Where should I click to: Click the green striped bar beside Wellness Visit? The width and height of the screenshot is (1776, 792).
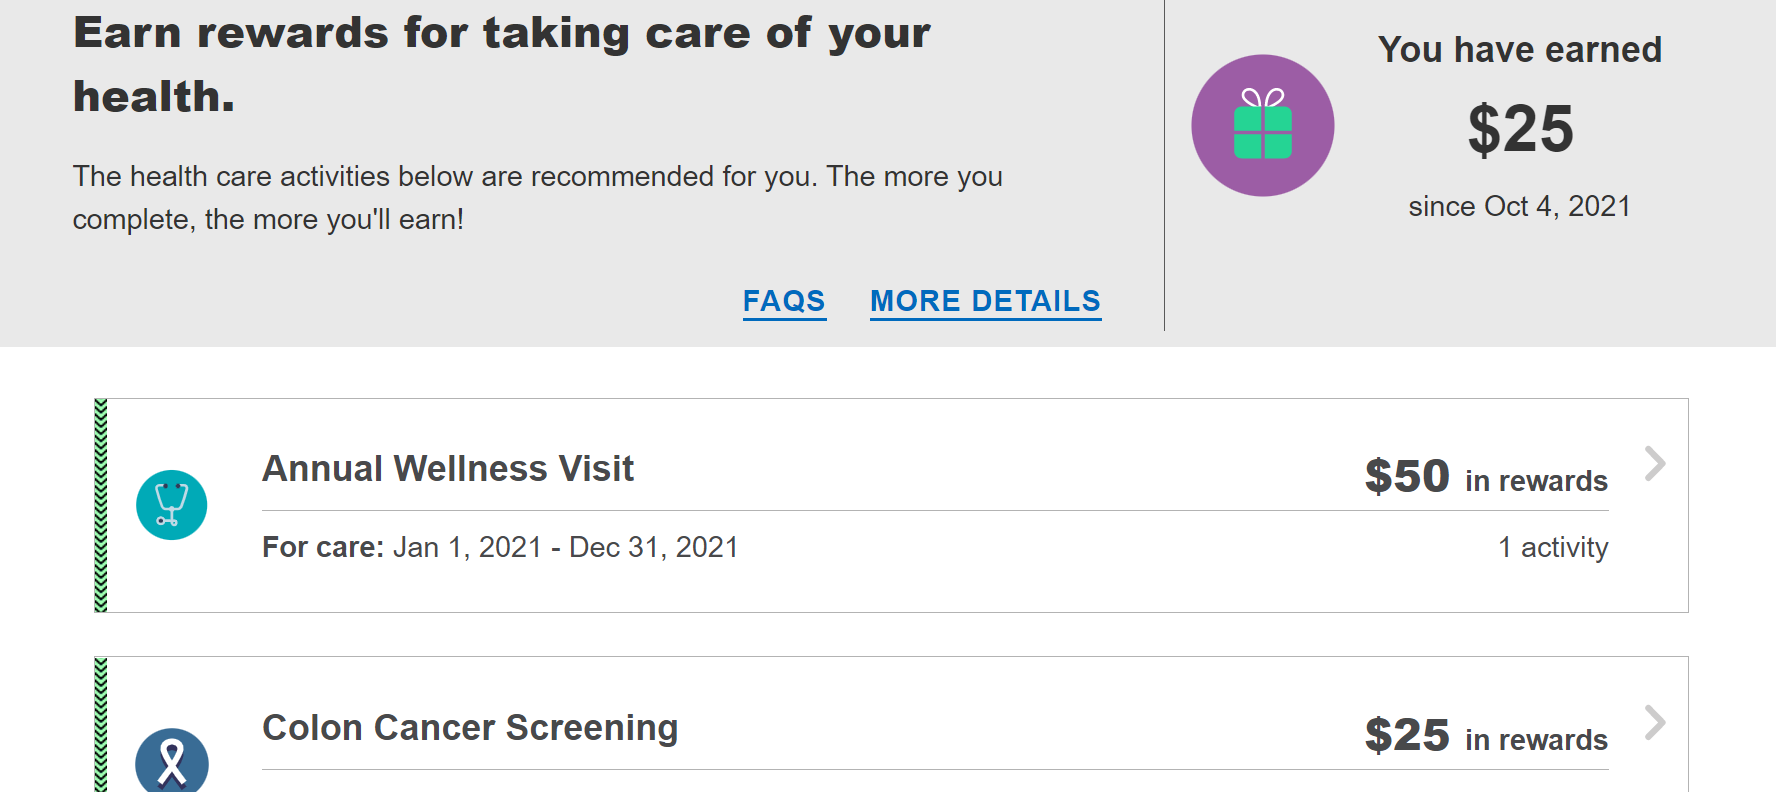click(101, 505)
